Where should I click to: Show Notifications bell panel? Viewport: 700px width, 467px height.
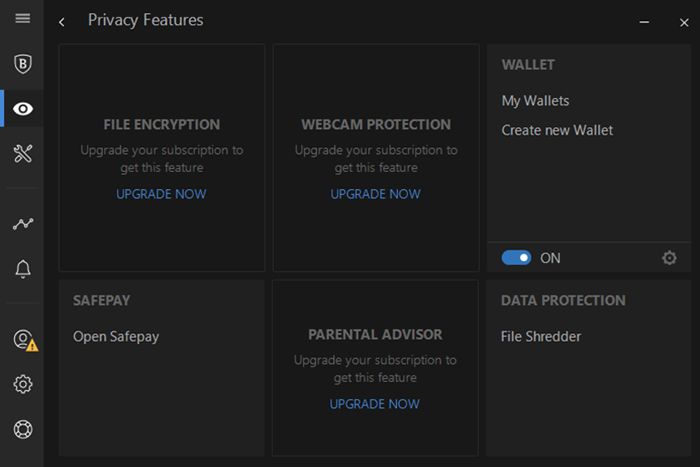(22, 268)
